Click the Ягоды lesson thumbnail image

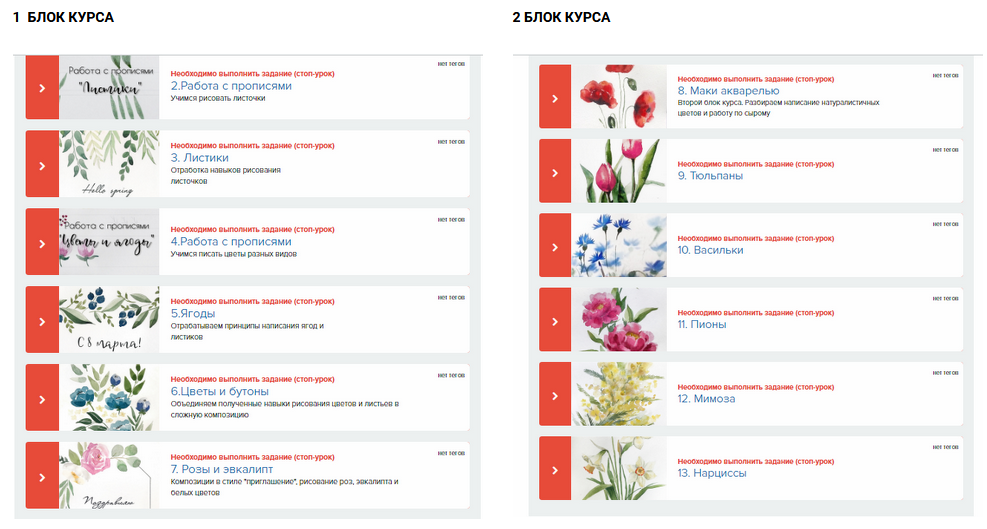pos(109,321)
